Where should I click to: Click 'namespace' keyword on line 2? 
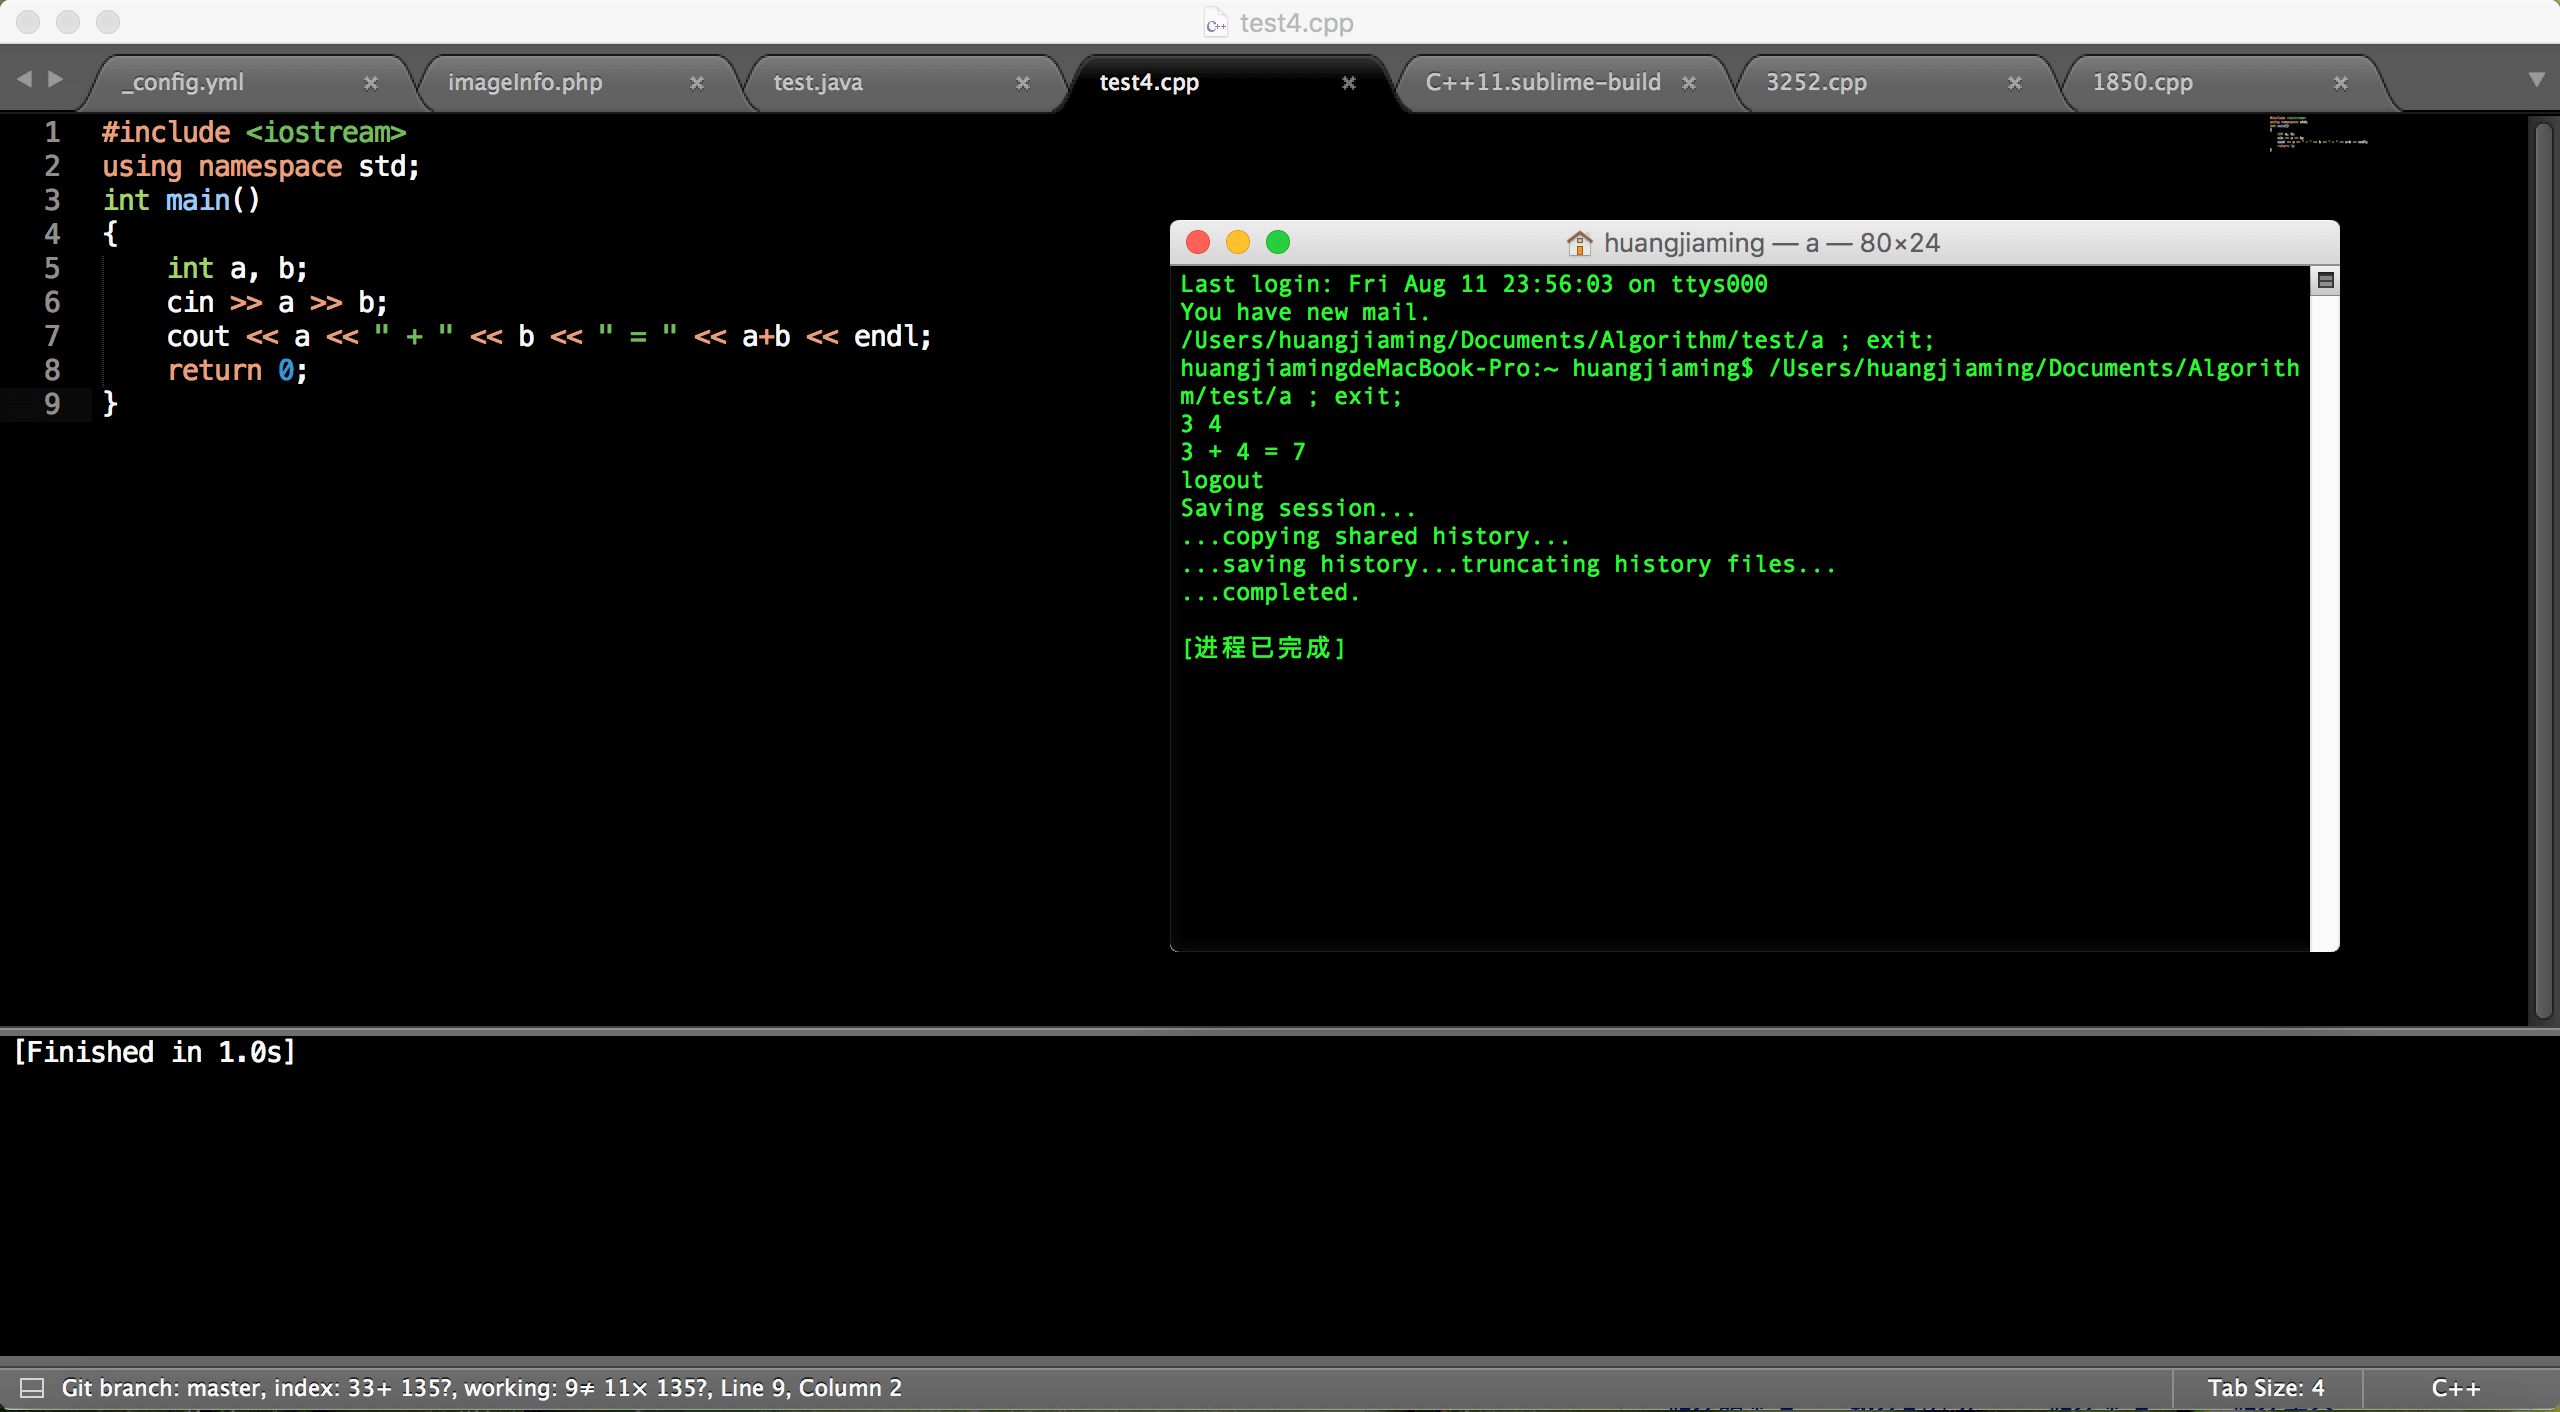pos(270,166)
